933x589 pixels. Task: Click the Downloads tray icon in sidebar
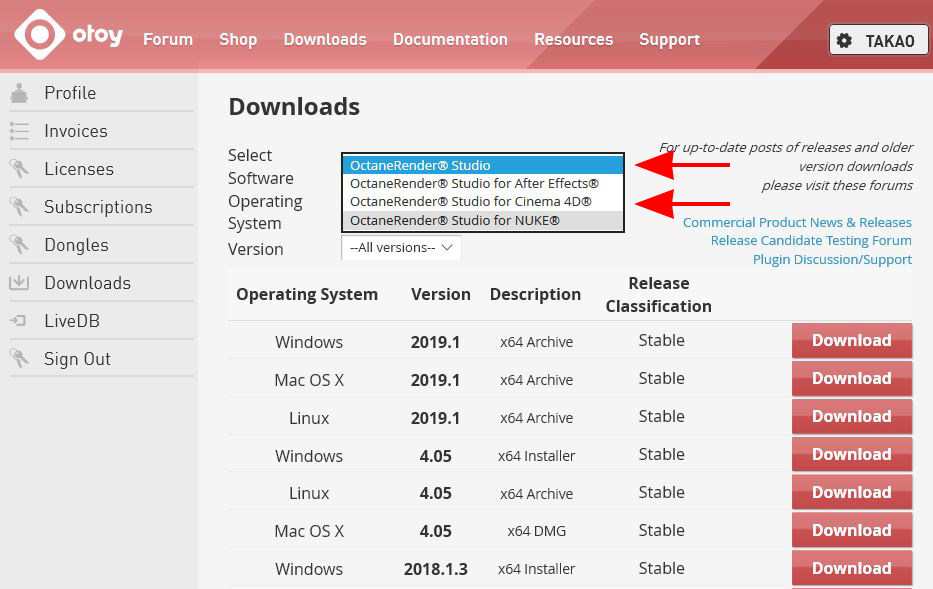[19, 283]
